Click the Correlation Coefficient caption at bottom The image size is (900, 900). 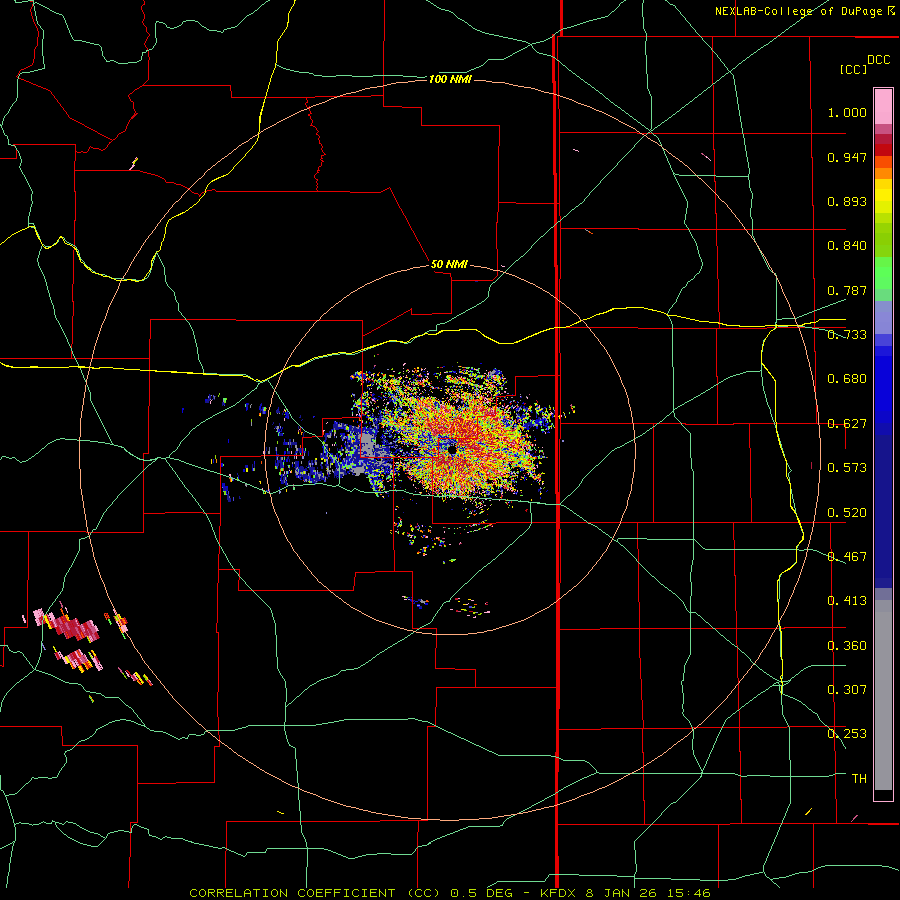click(x=449, y=893)
